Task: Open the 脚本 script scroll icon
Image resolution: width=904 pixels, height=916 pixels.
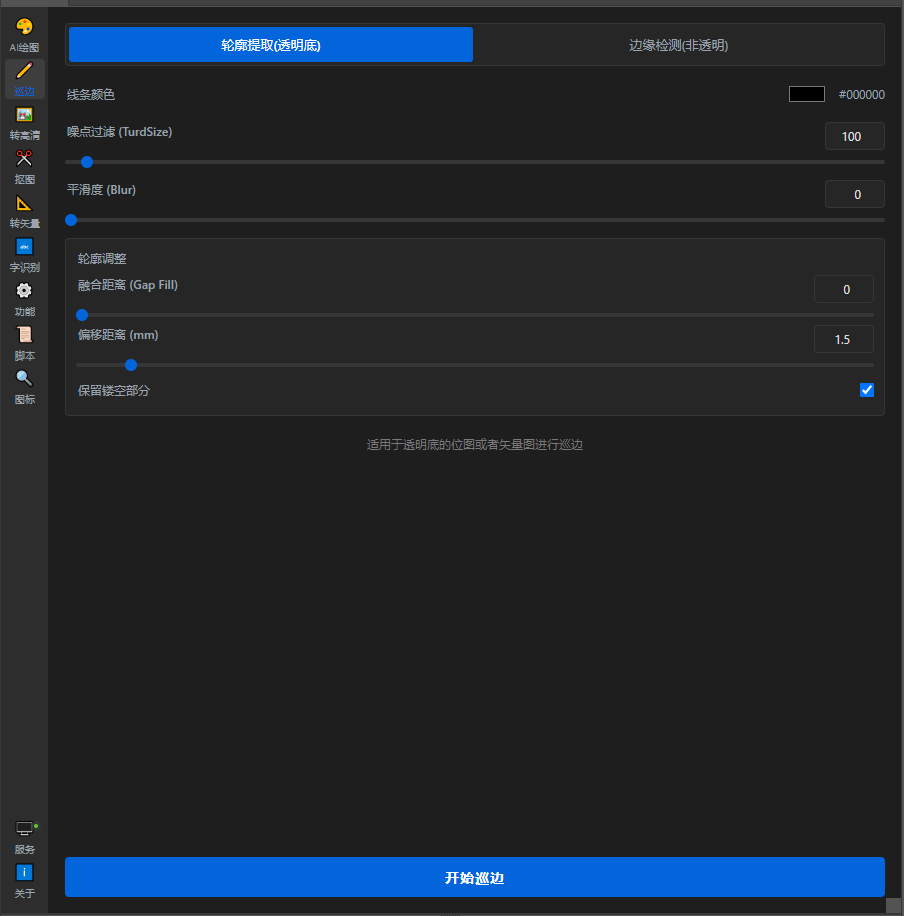Action: point(24,336)
